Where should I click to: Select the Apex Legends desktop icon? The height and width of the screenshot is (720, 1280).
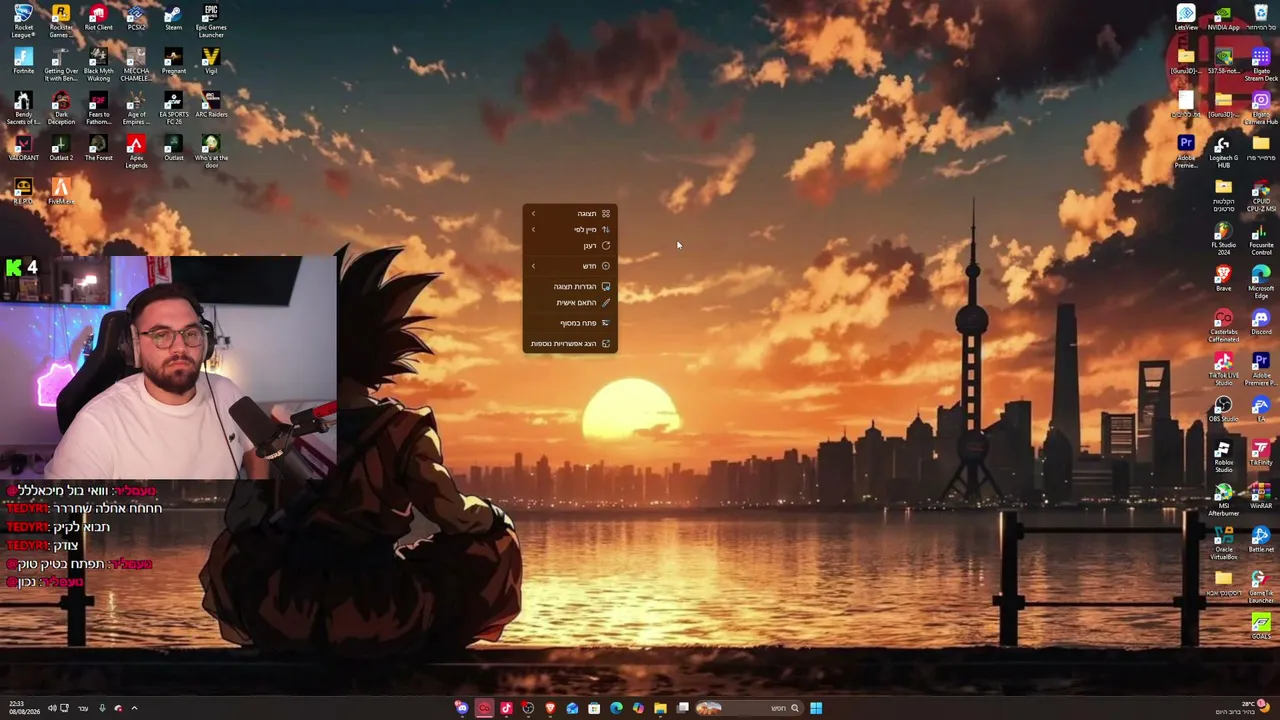click(136, 152)
